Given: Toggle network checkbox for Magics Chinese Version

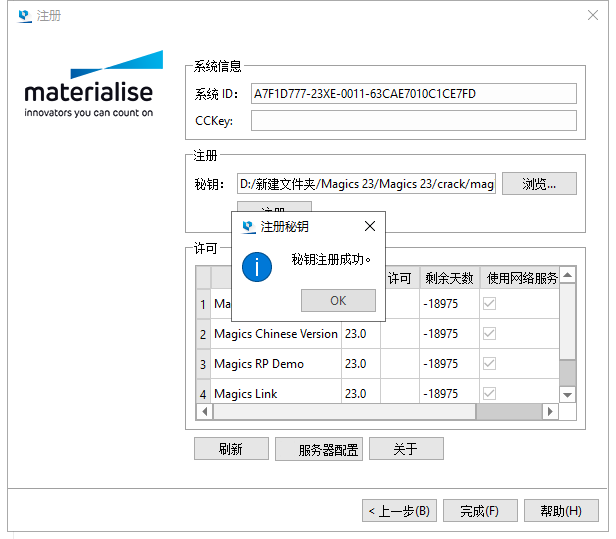Looking at the screenshot, I should pos(489,334).
